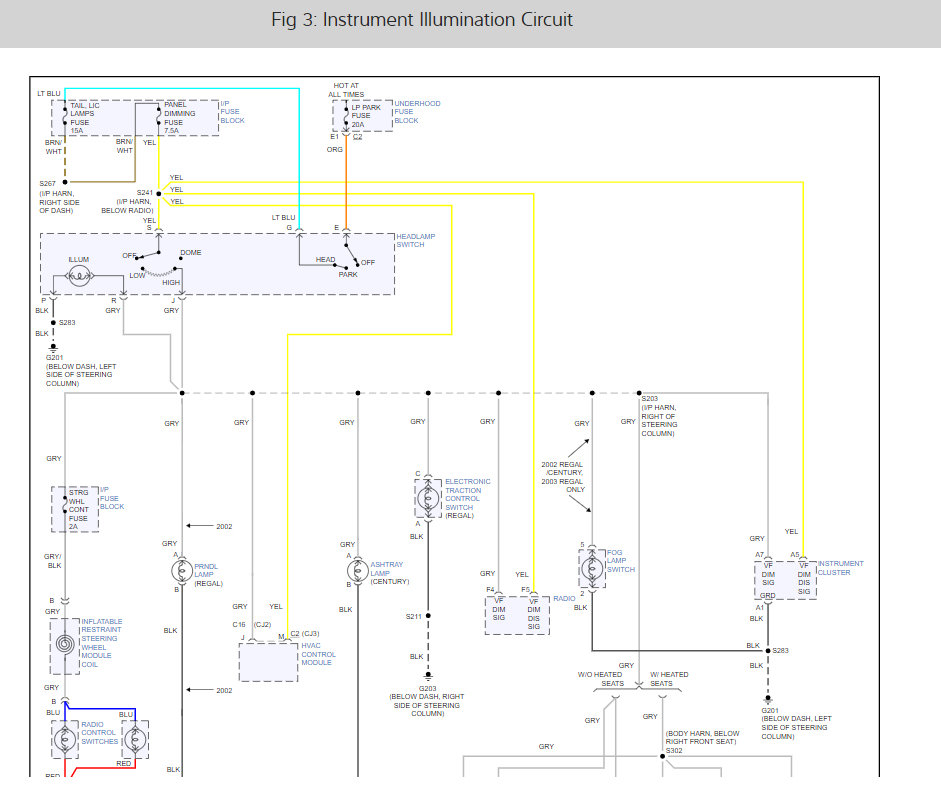The height and width of the screenshot is (808, 941).
Task: Click the RADIO module label
Action: (x=564, y=598)
